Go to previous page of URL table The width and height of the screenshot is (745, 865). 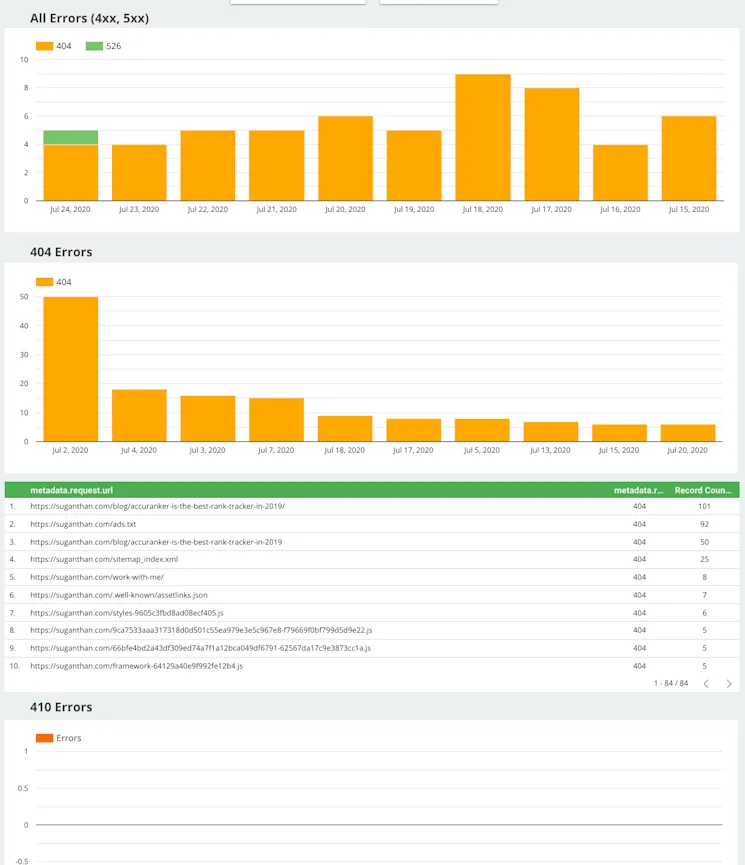coord(706,683)
